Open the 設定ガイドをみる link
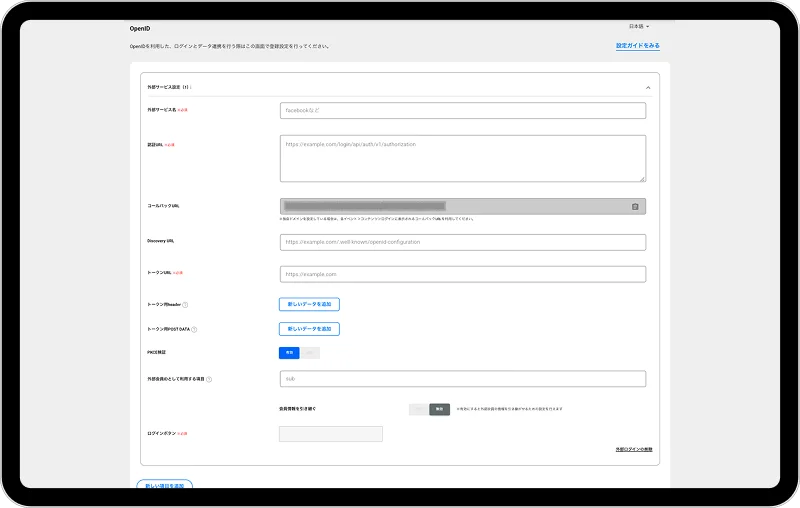The width and height of the screenshot is (800, 508). pos(637,46)
